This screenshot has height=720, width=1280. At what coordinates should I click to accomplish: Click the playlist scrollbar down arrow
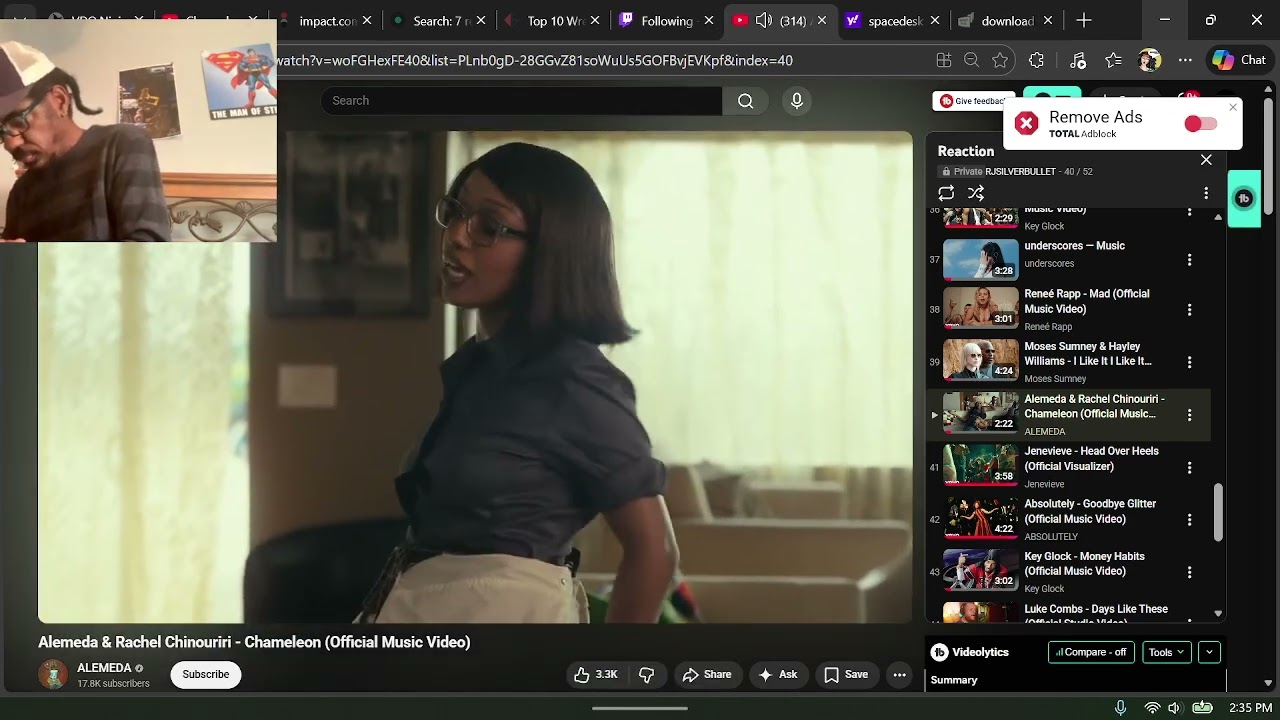pos(1218,613)
